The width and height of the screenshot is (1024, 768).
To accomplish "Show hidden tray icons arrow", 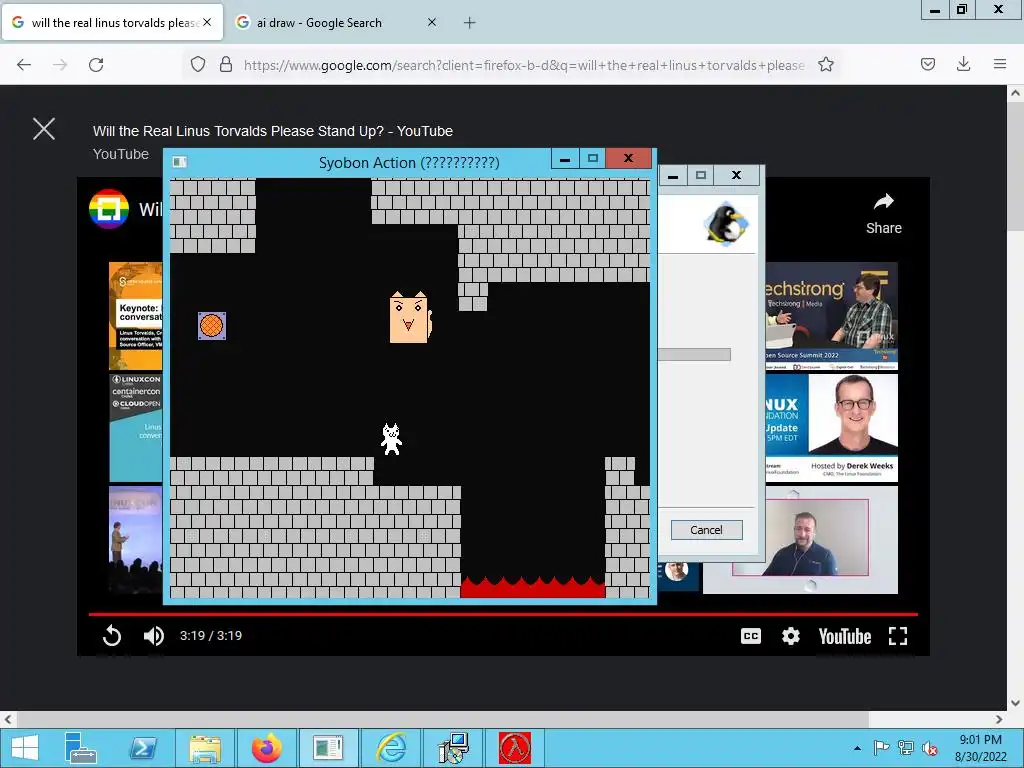I will (857, 748).
